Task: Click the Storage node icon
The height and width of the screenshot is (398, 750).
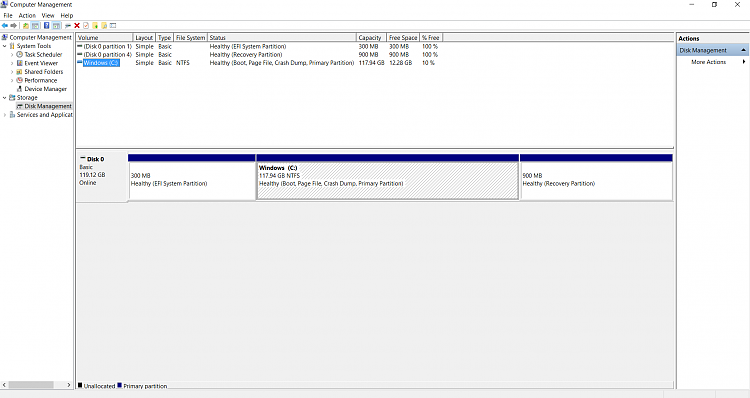Action: click(x=12, y=98)
